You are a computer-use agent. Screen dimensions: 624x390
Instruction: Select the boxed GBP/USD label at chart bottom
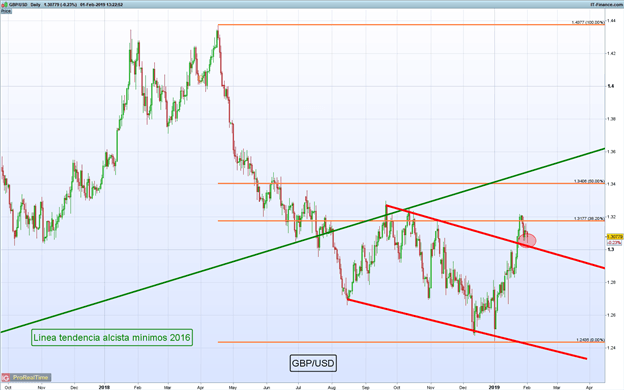click(x=313, y=363)
